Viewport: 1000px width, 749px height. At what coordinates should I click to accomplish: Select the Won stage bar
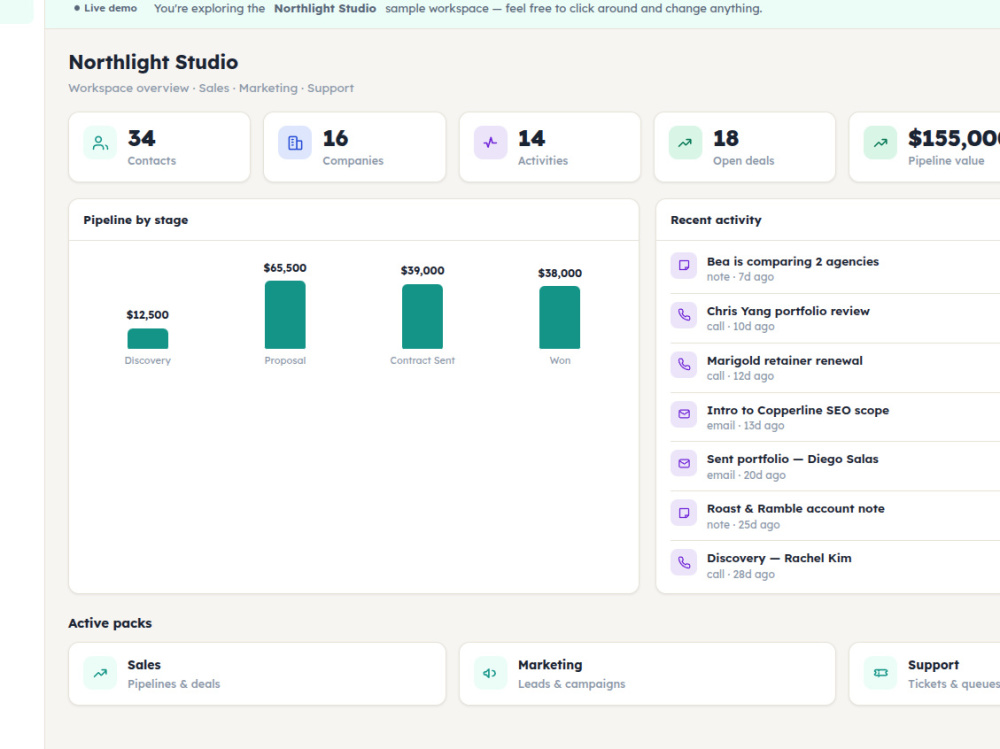click(559, 318)
